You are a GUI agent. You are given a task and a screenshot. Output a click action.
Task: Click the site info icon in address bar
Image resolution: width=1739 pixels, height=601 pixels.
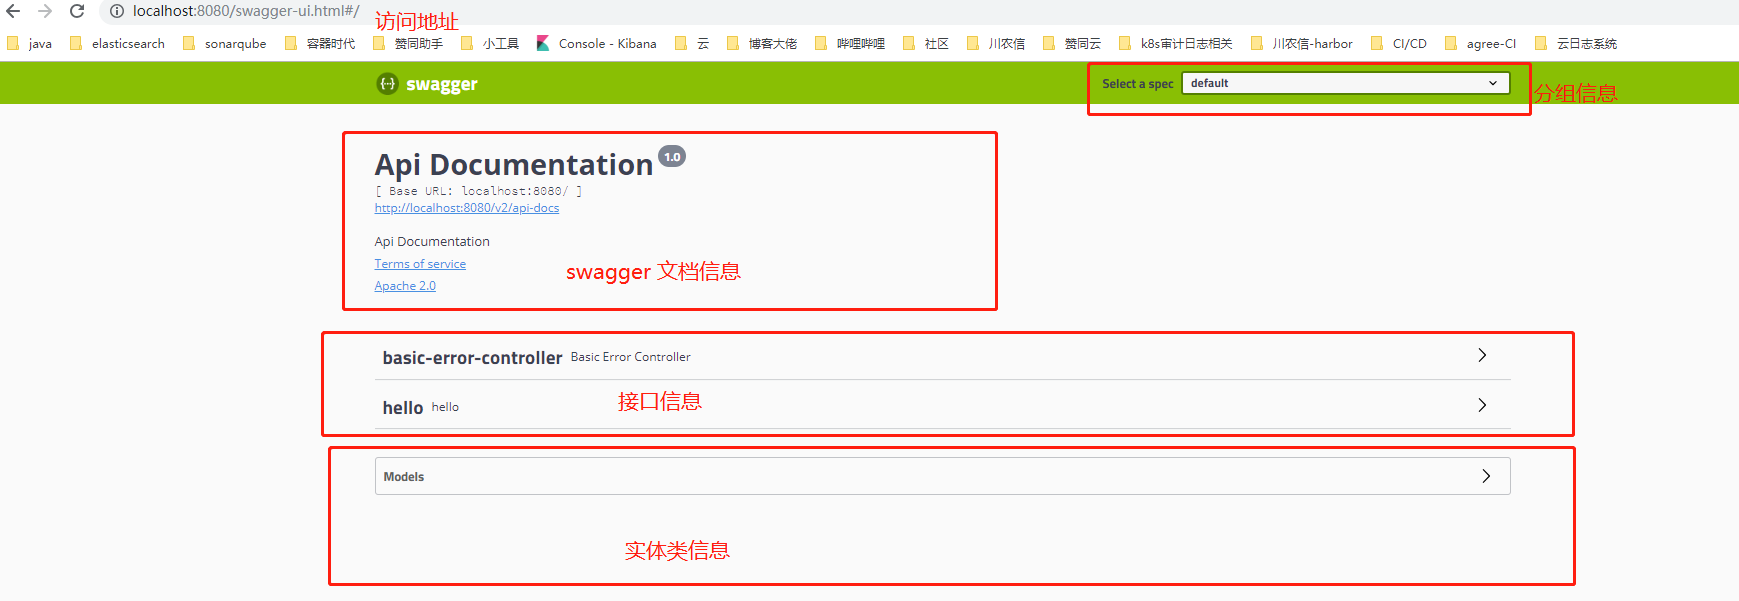pos(117,11)
